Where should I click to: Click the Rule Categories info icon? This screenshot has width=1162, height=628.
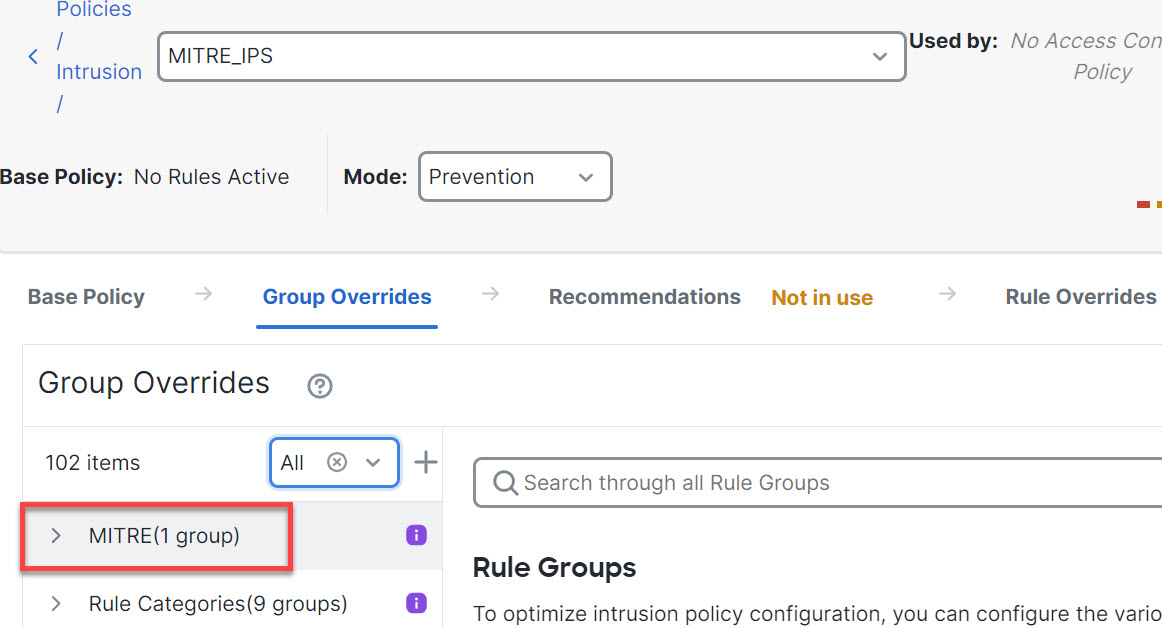417,603
